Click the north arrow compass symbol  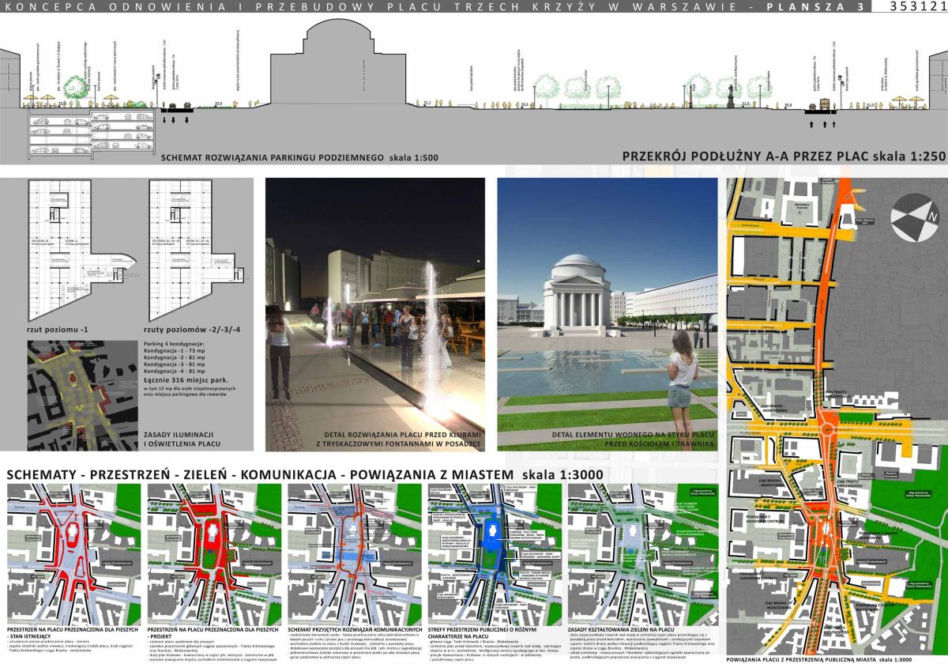tap(915, 218)
